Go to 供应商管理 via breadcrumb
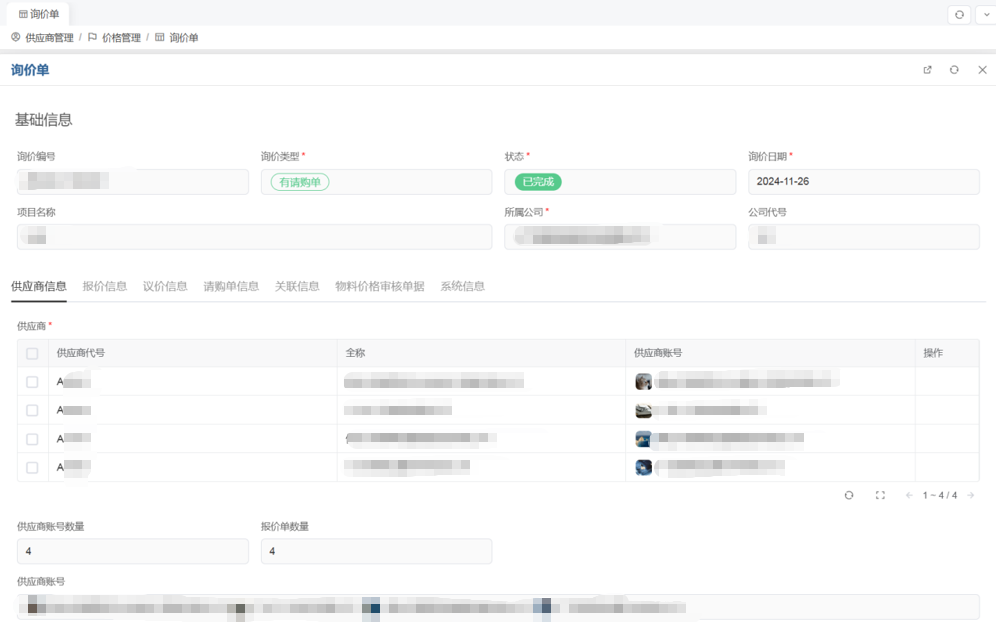The height and width of the screenshot is (628, 996). (x=49, y=38)
